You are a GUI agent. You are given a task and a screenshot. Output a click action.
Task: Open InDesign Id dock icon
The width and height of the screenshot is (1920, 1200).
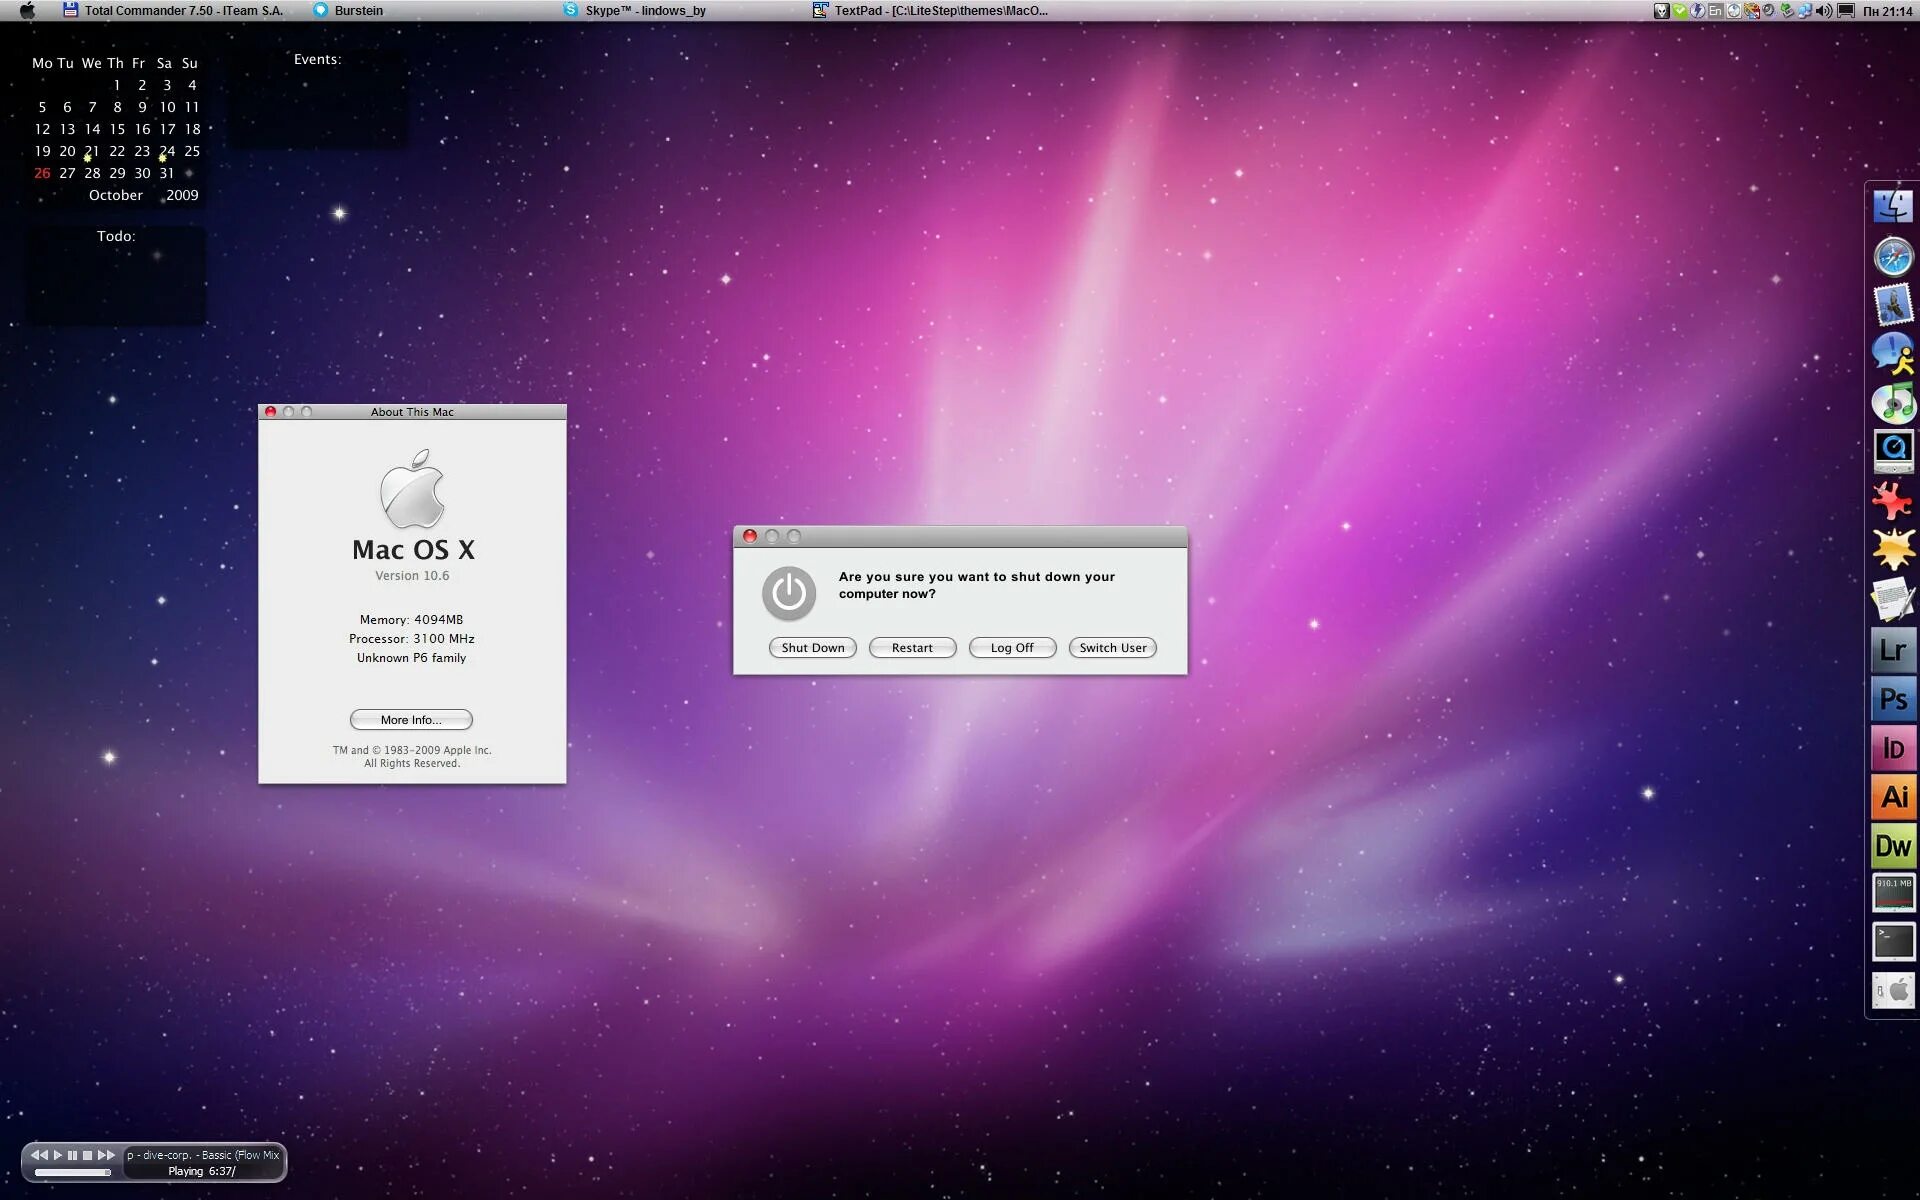pos(1892,748)
